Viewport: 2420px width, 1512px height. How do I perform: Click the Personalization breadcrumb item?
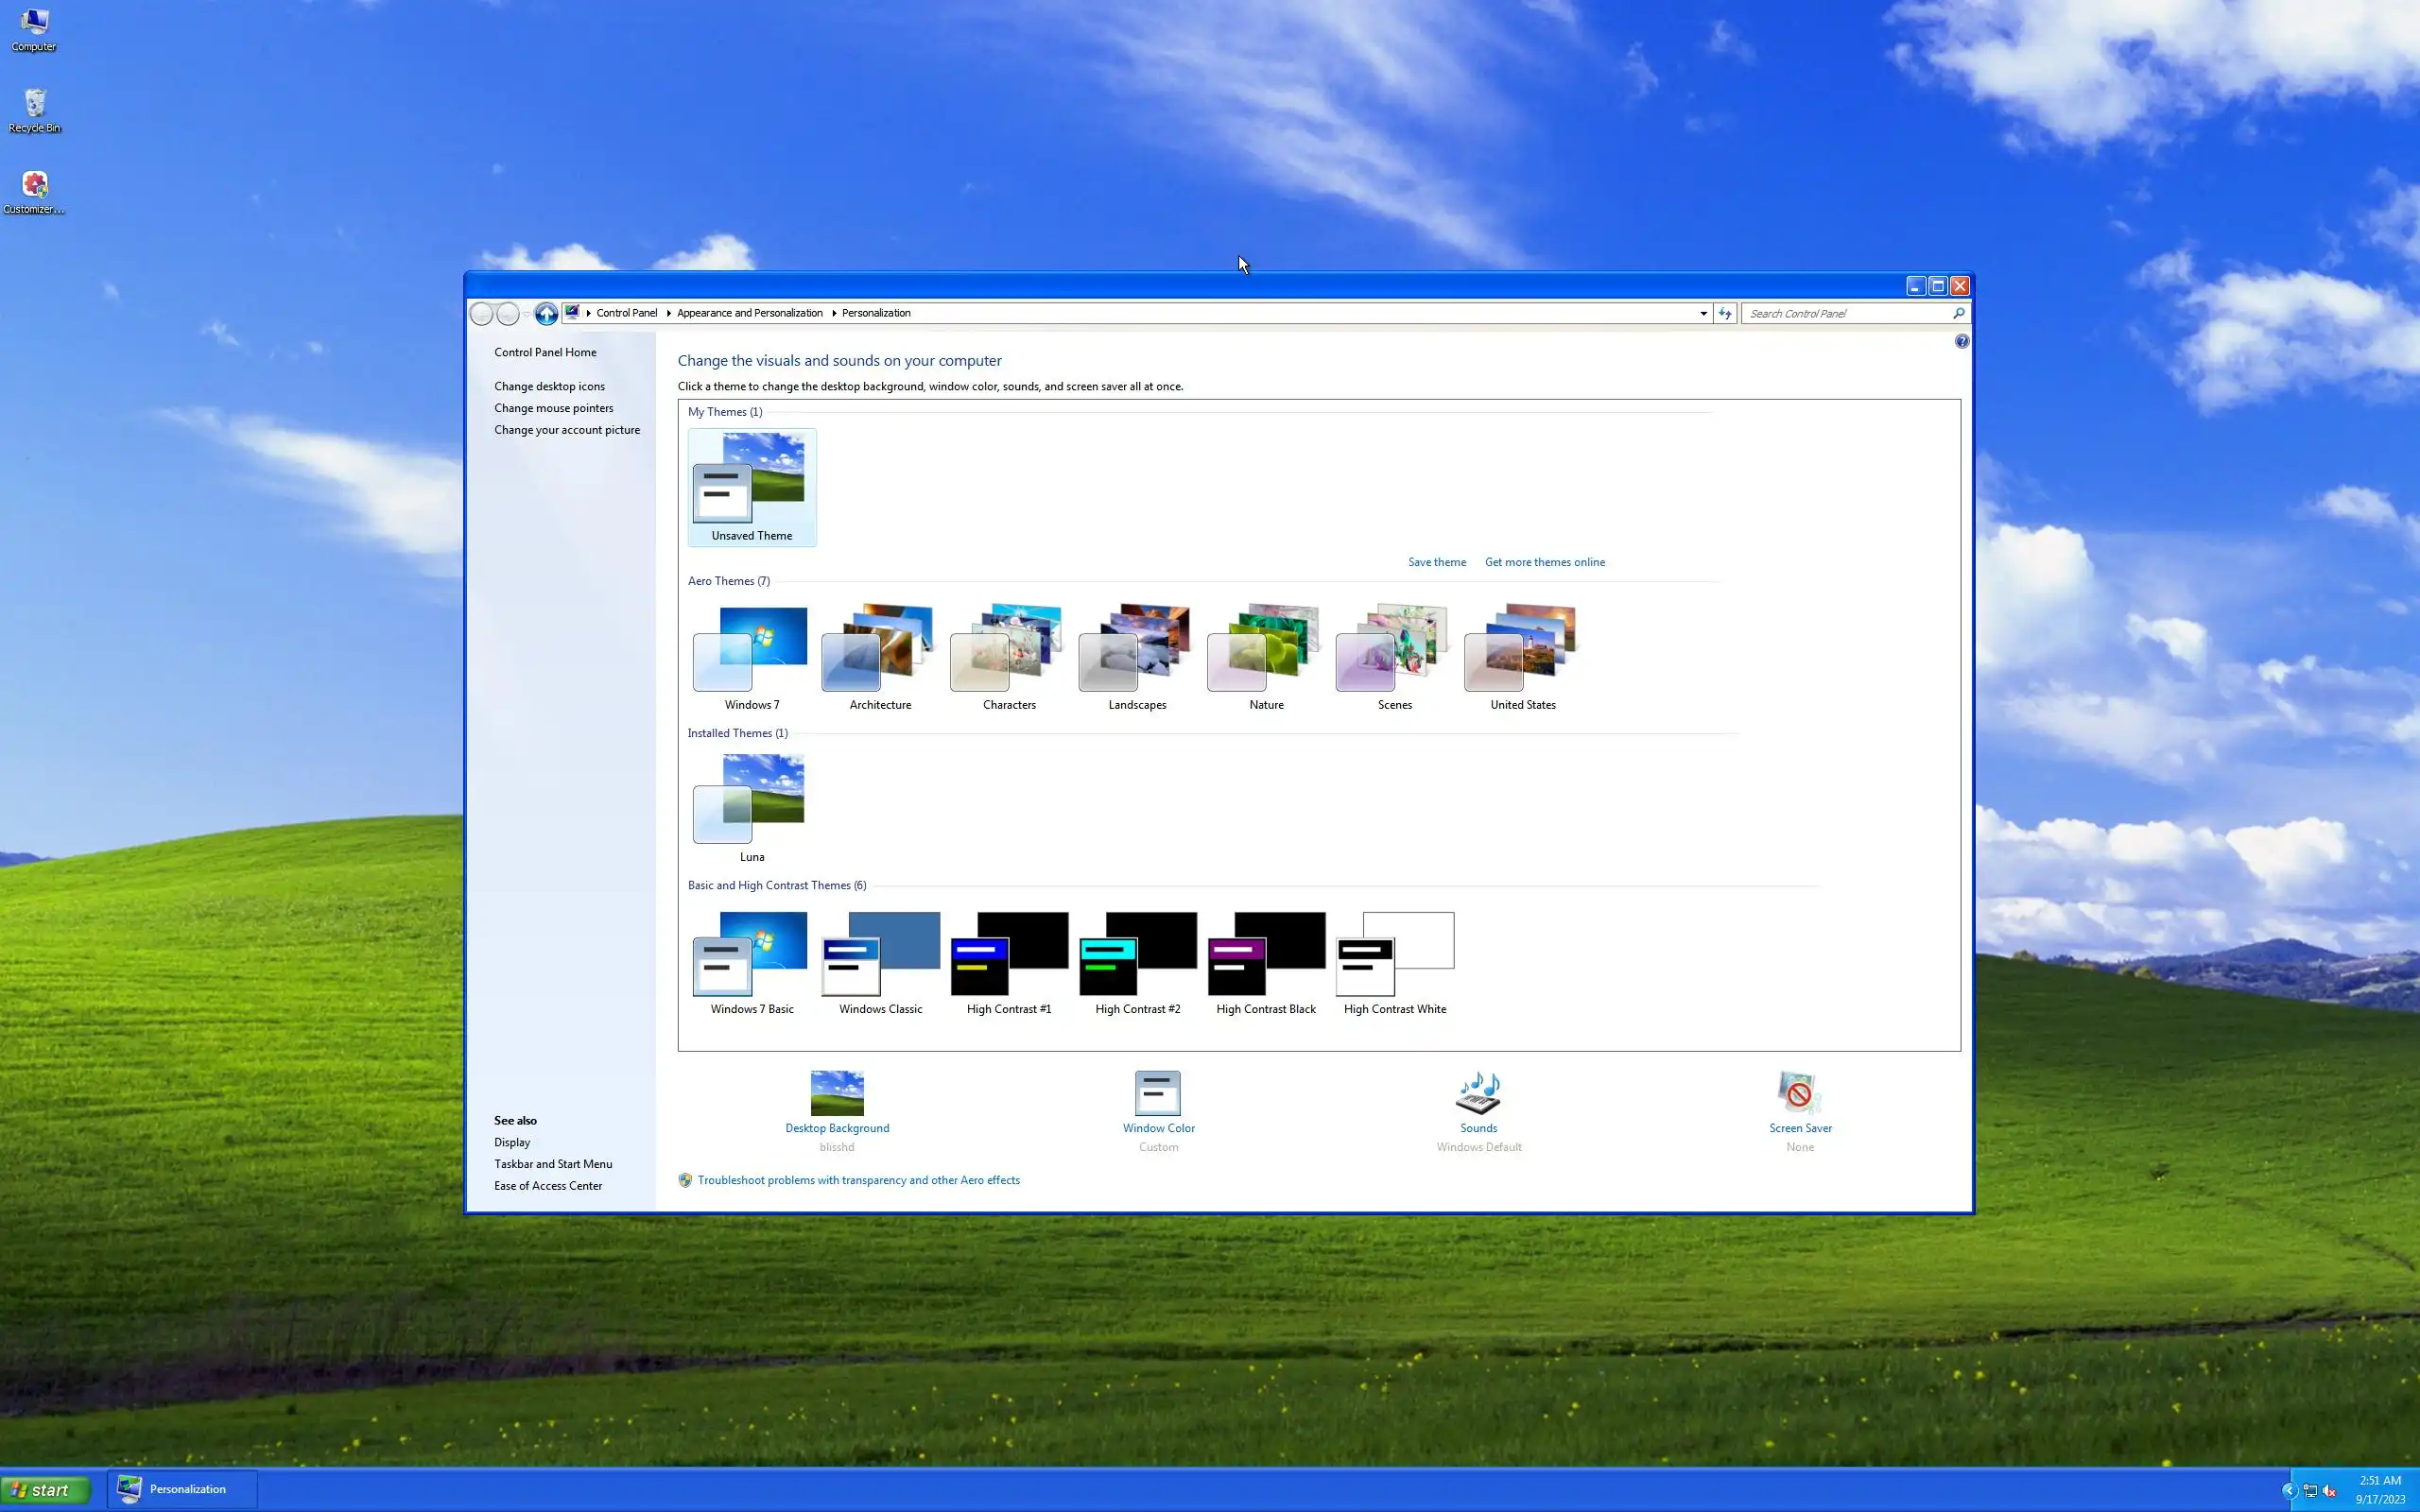click(x=876, y=314)
